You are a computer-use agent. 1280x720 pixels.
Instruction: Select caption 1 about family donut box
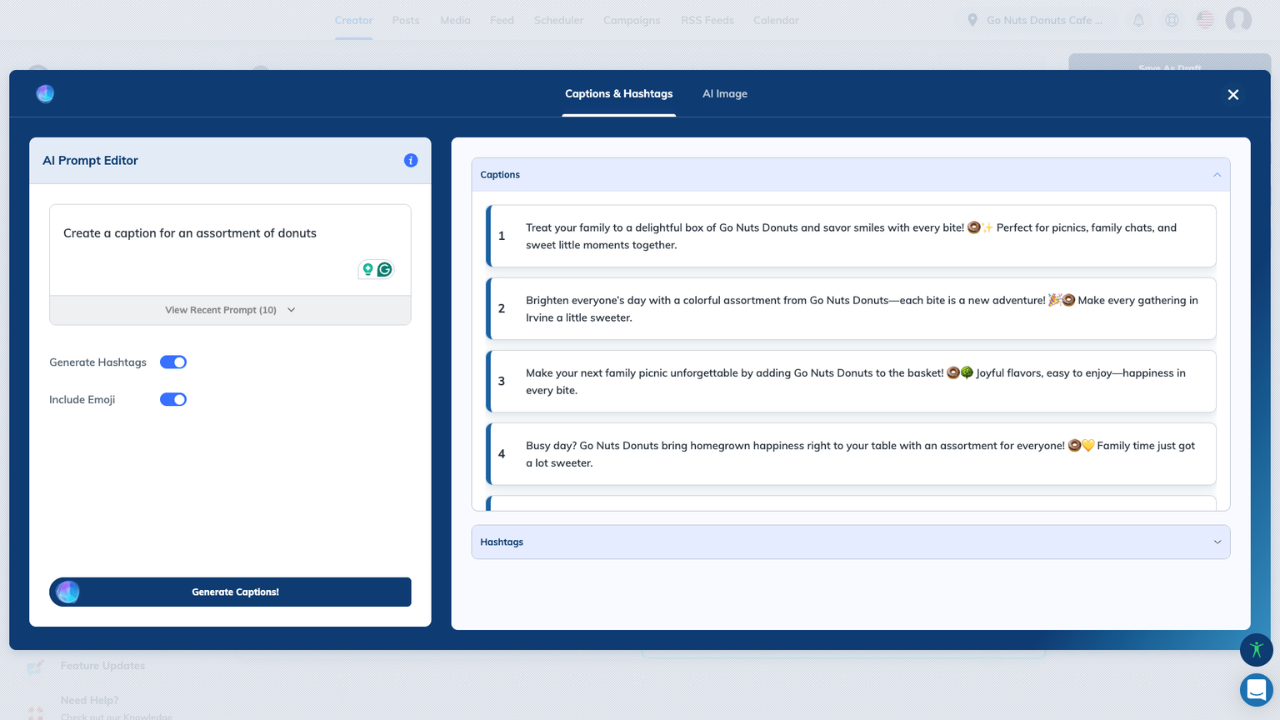[x=850, y=236]
